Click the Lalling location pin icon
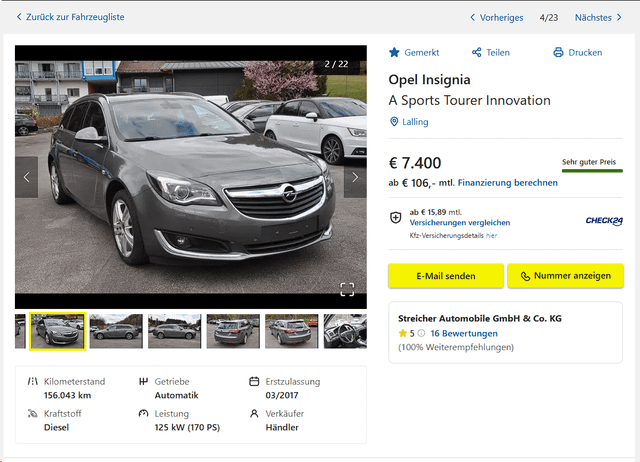This screenshot has height=462, width=640. [394, 122]
